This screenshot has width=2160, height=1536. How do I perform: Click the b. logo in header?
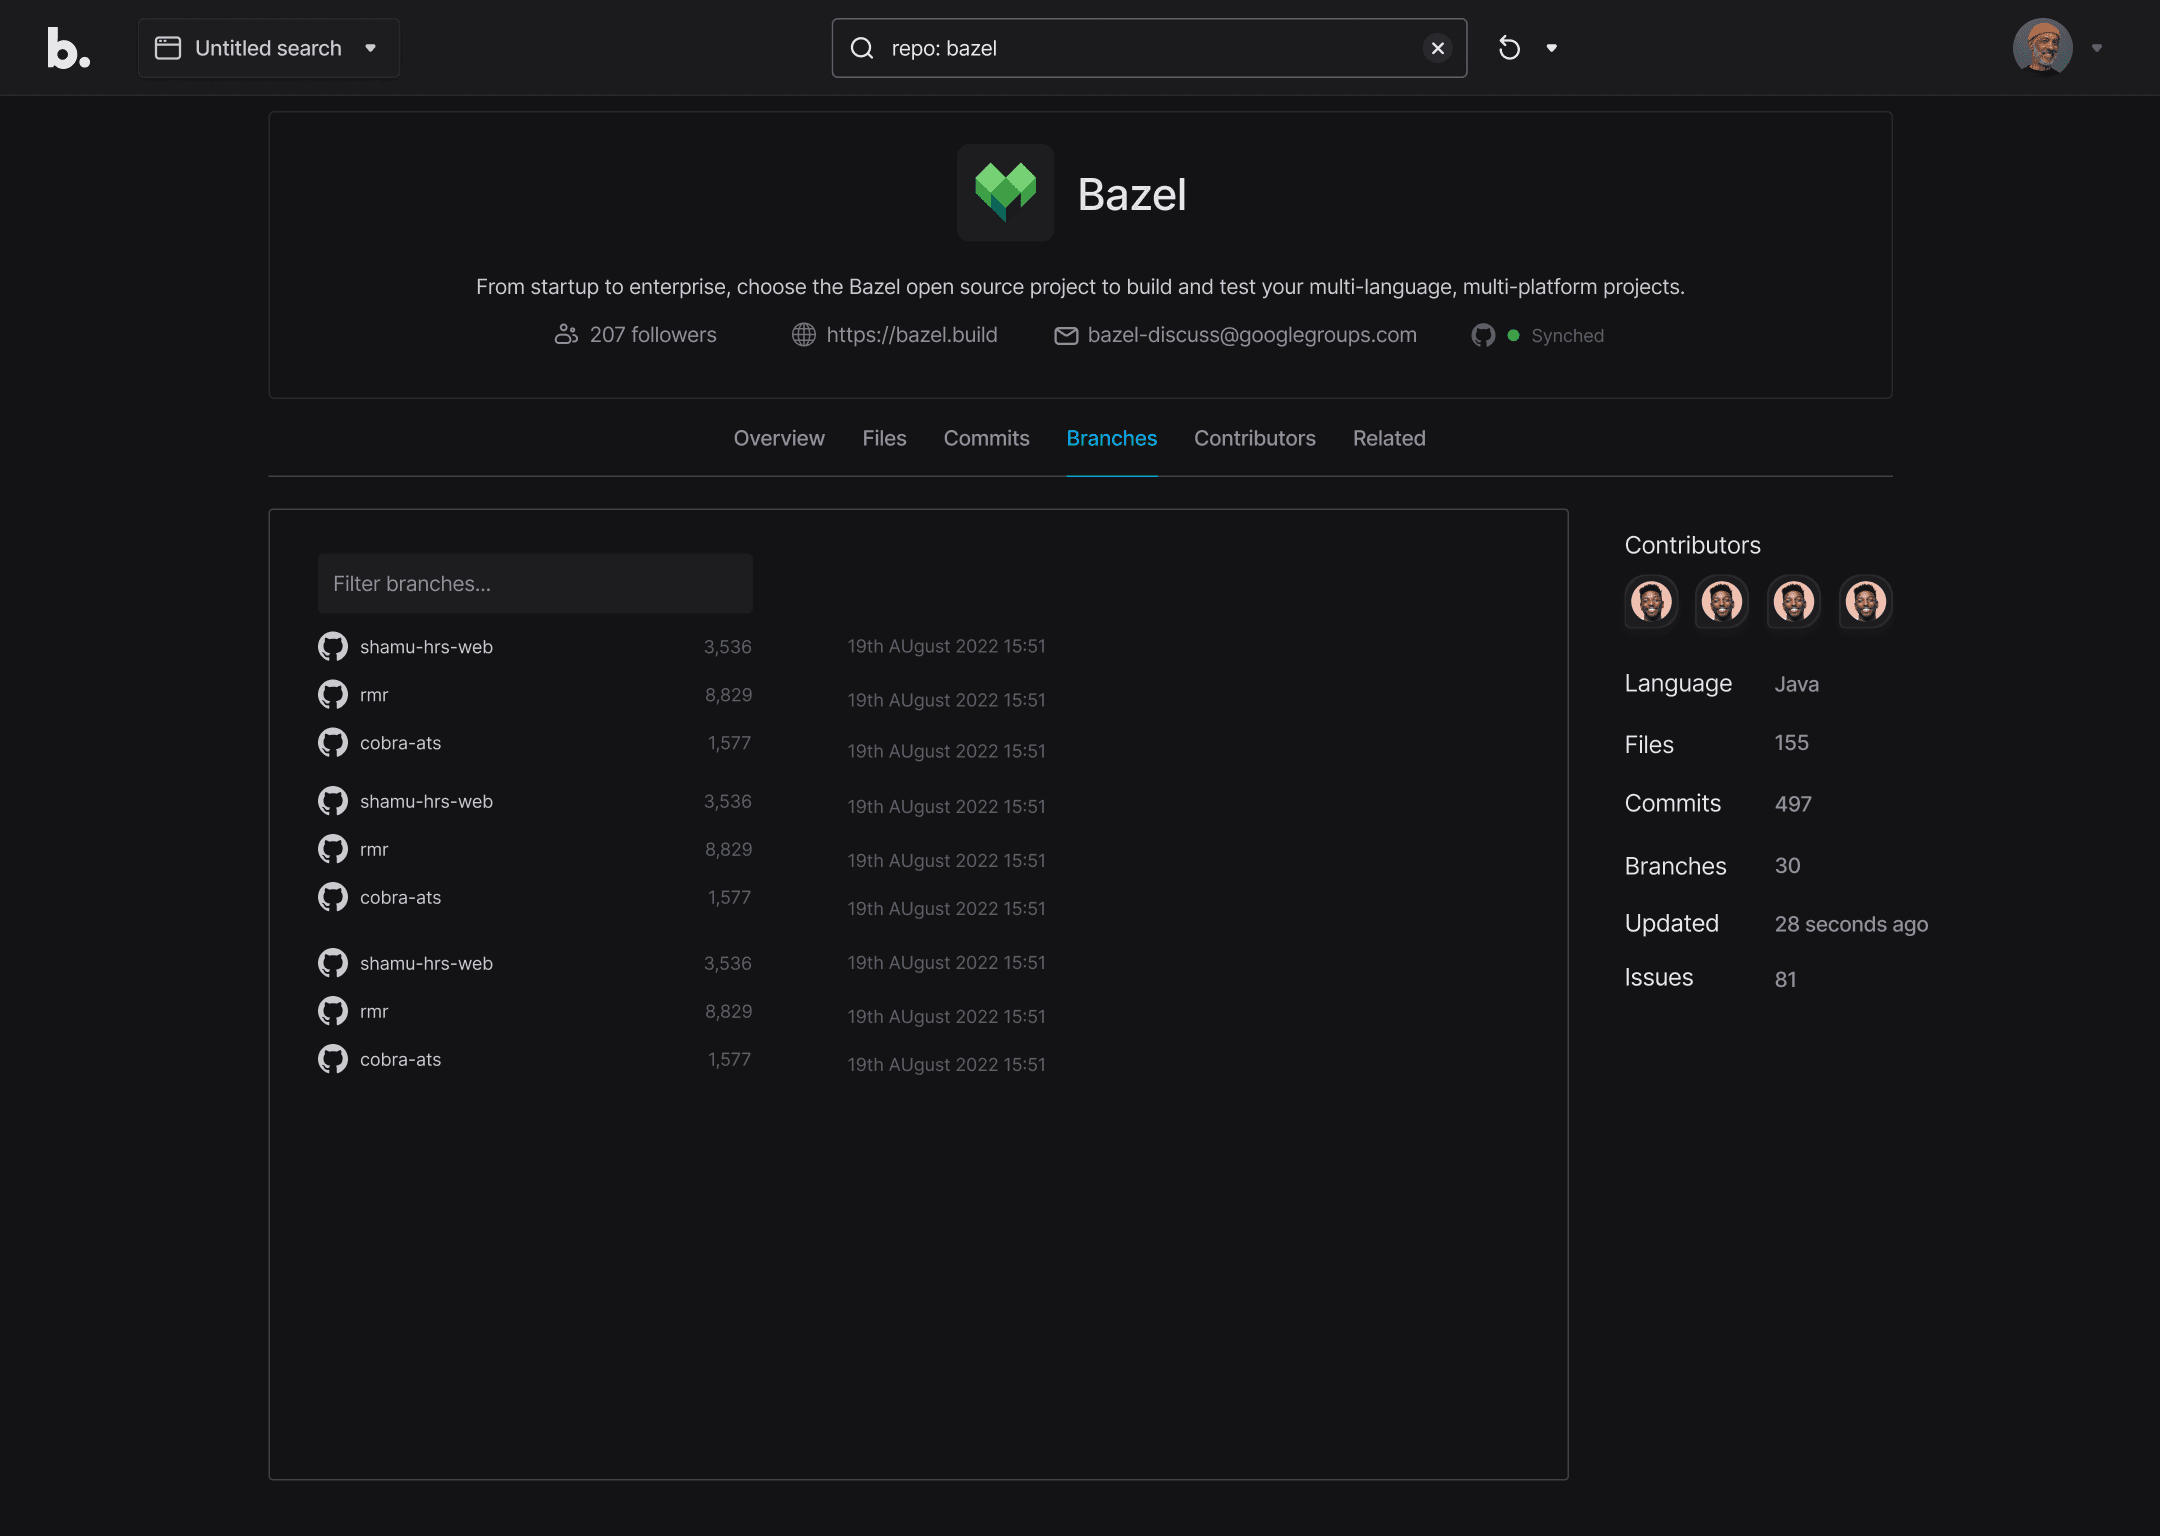coord(69,48)
